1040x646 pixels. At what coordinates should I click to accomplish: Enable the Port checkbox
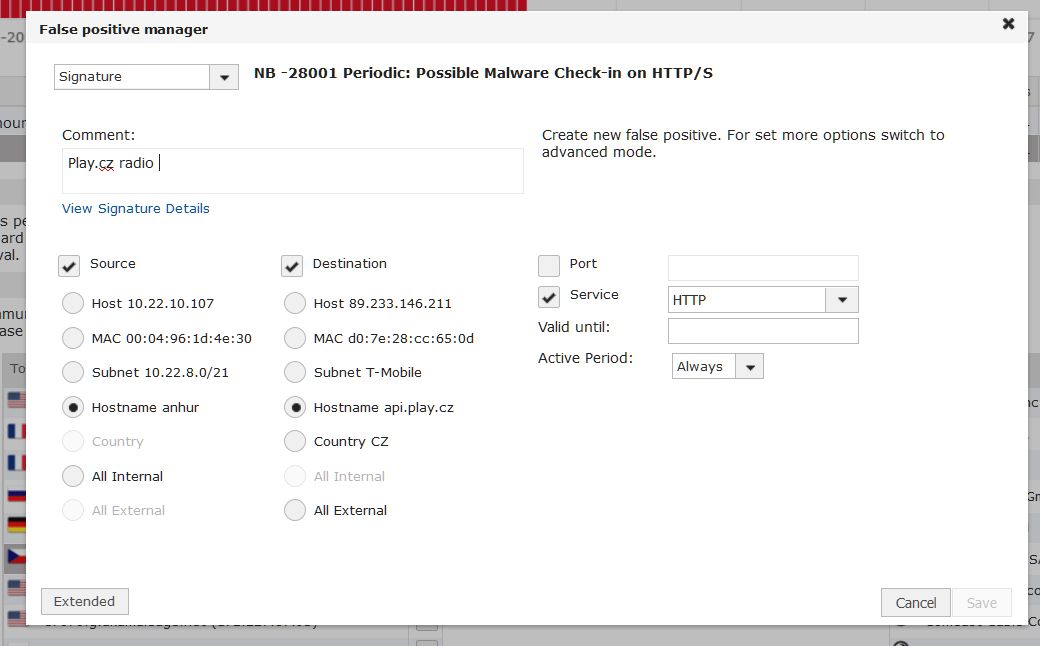click(548, 265)
